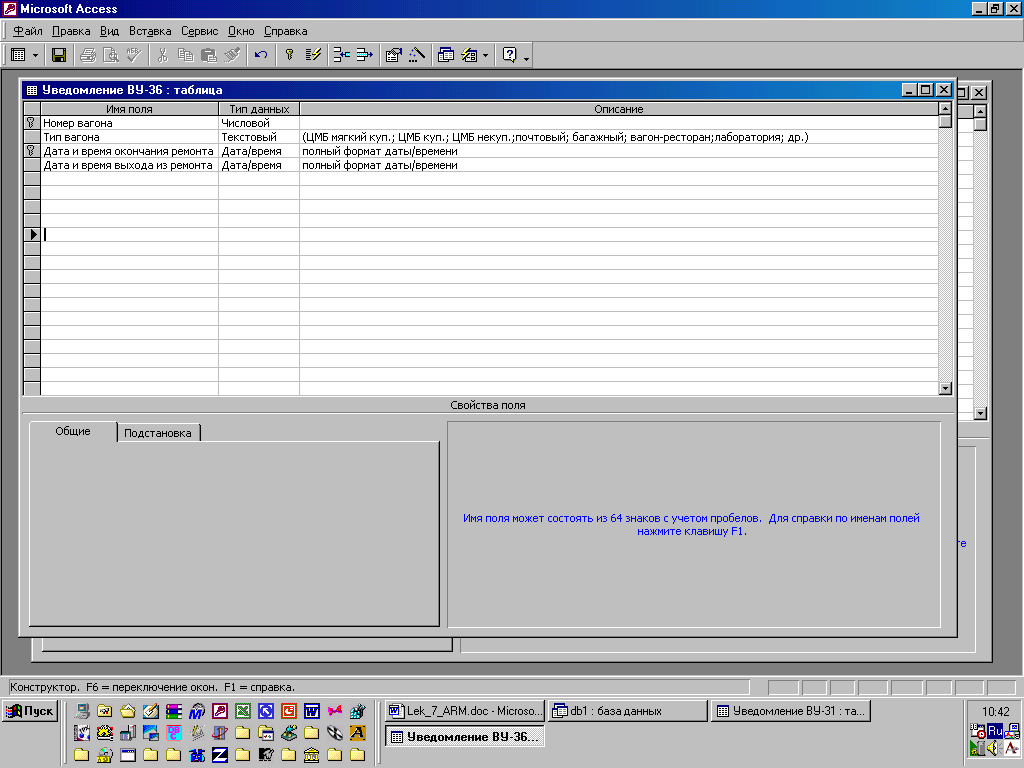The width and height of the screenshot is (1024, 768).
Task: Open the Вид menu
Action: point(109,31)
